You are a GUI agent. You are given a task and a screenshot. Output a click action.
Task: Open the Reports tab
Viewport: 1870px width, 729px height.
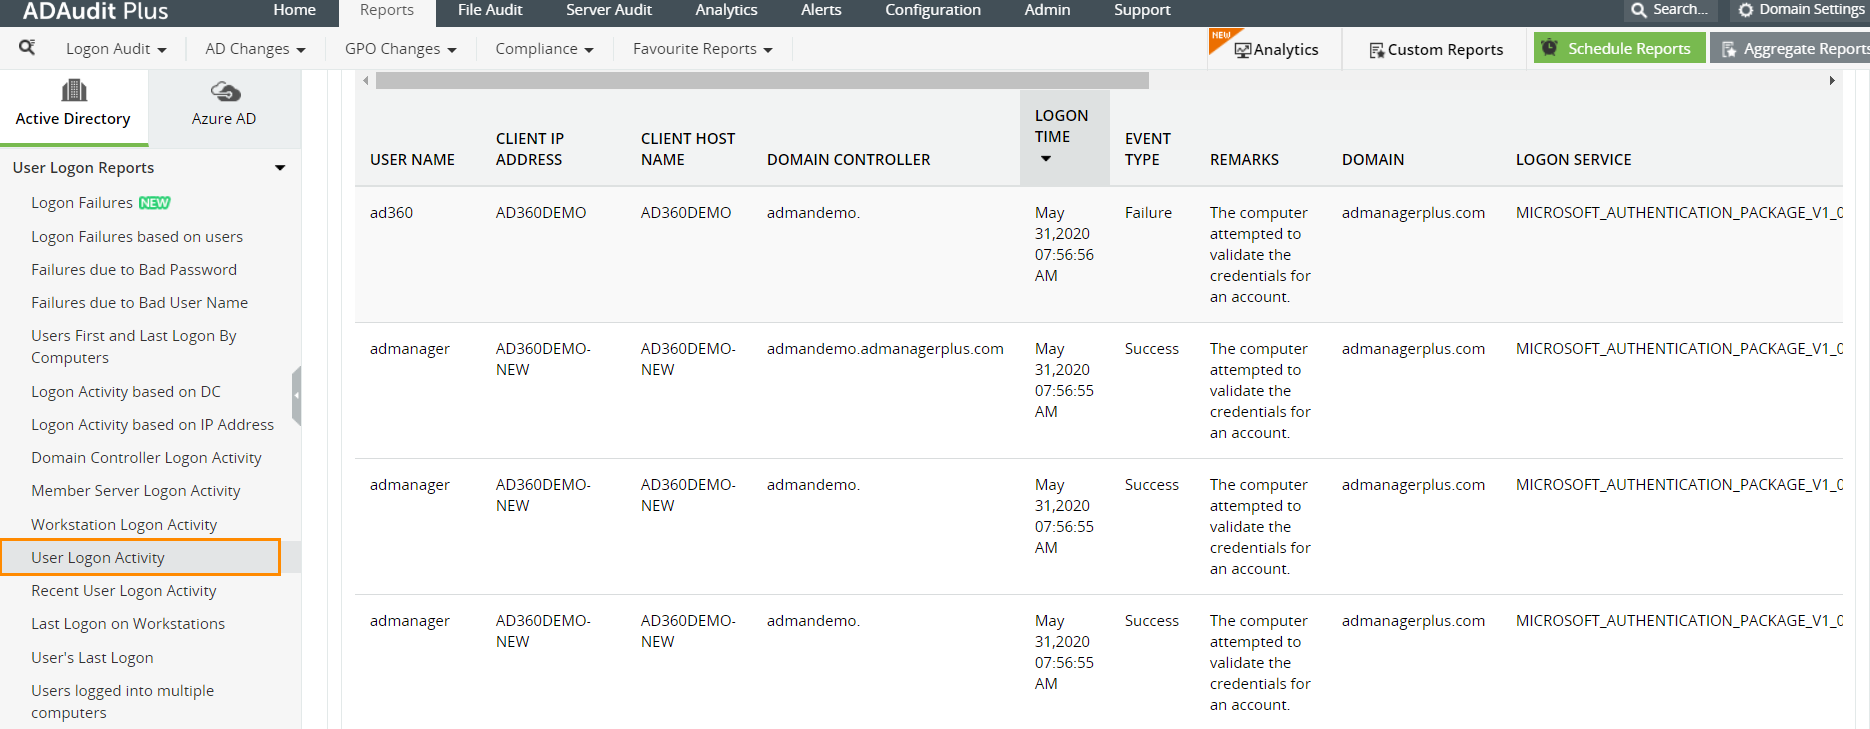(x=387, y=10)
